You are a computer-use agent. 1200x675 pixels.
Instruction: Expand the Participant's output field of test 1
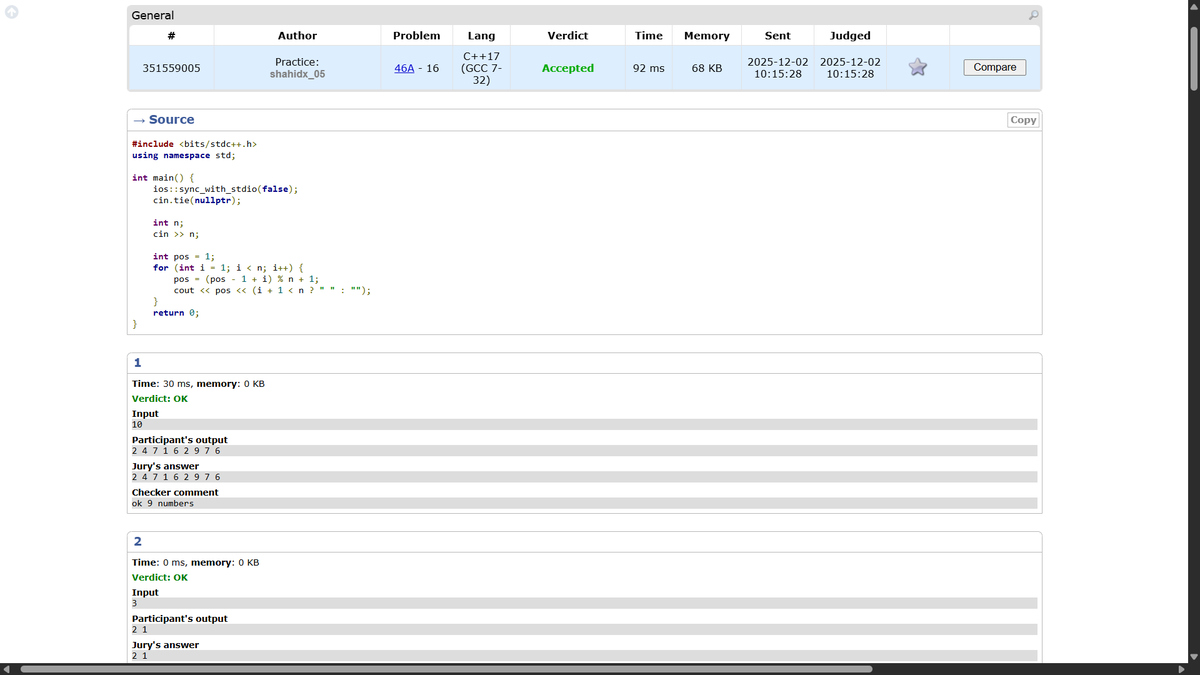click(585, 450)
